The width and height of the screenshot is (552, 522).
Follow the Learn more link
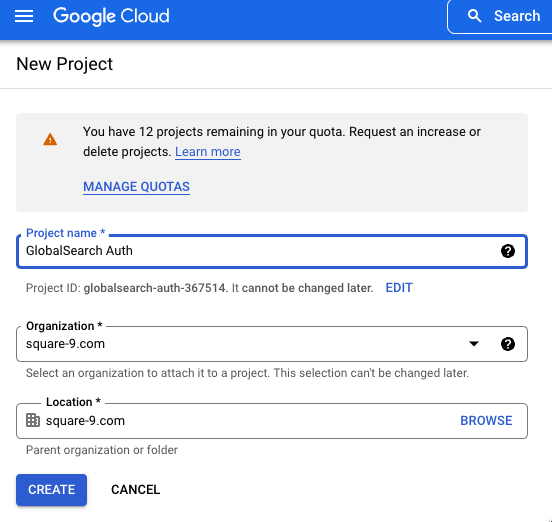click(208, 152)
